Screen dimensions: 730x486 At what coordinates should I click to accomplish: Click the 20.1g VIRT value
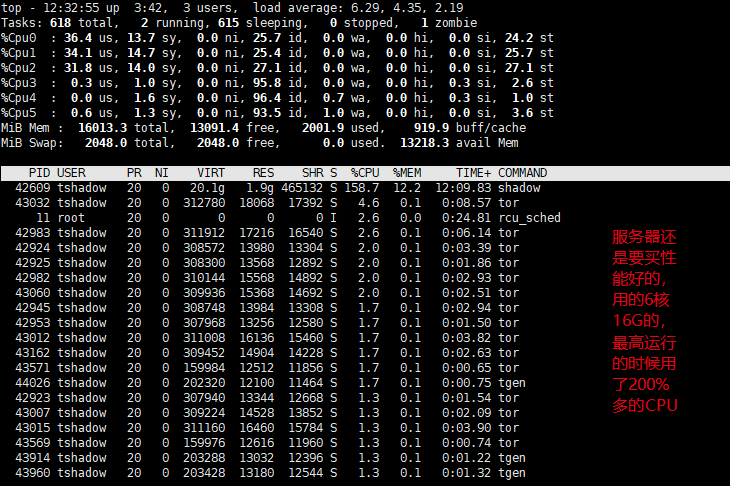[x=207, y=188]
